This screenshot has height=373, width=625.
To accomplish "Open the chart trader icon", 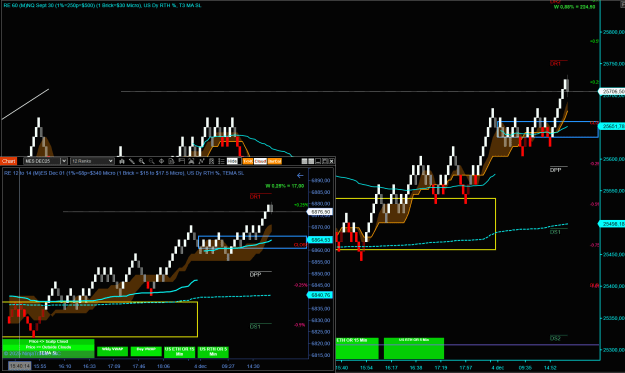I will pyautogui.click(x=181, y=161).
